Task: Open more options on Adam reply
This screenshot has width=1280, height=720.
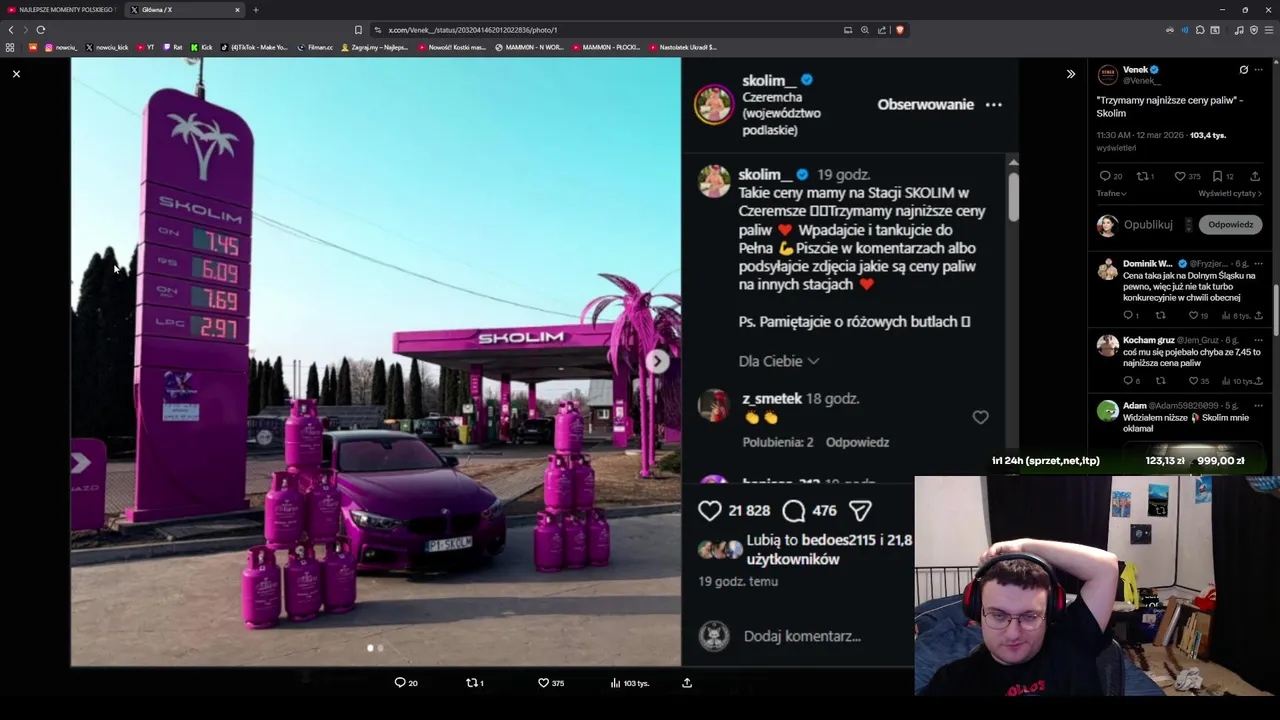Action: (x=1259, y=406)
